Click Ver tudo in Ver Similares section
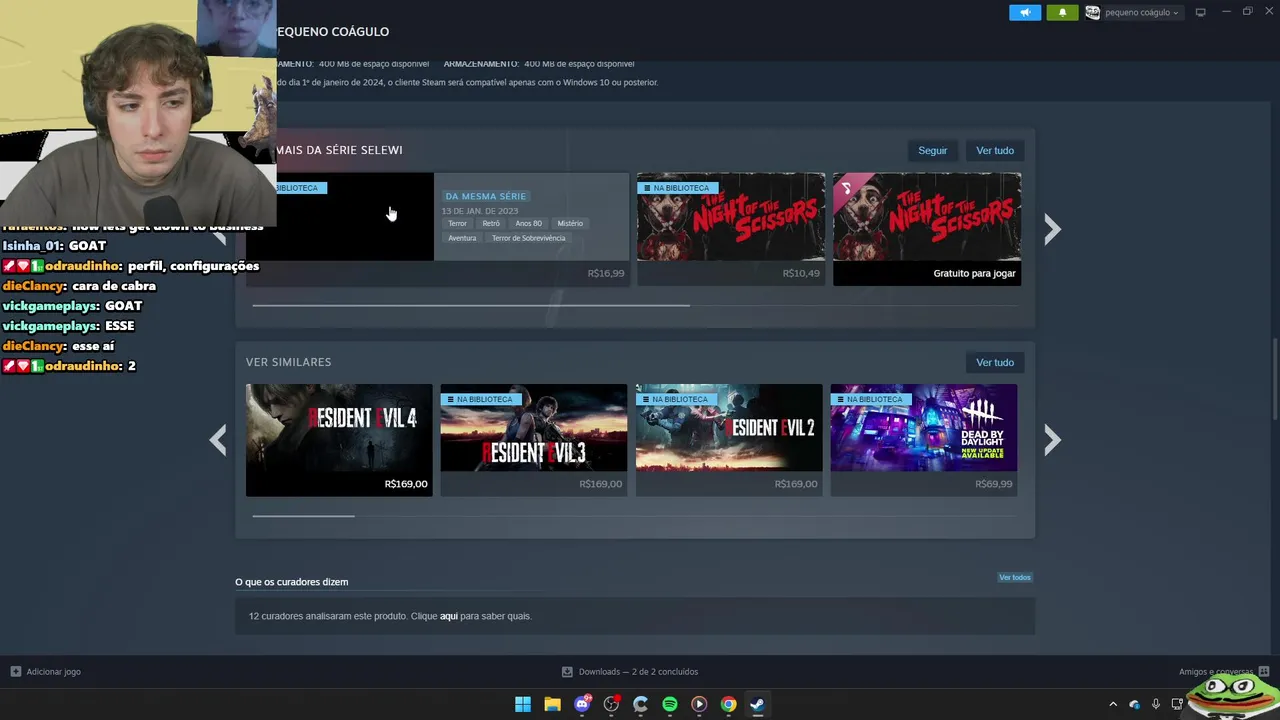 point(995,362)
